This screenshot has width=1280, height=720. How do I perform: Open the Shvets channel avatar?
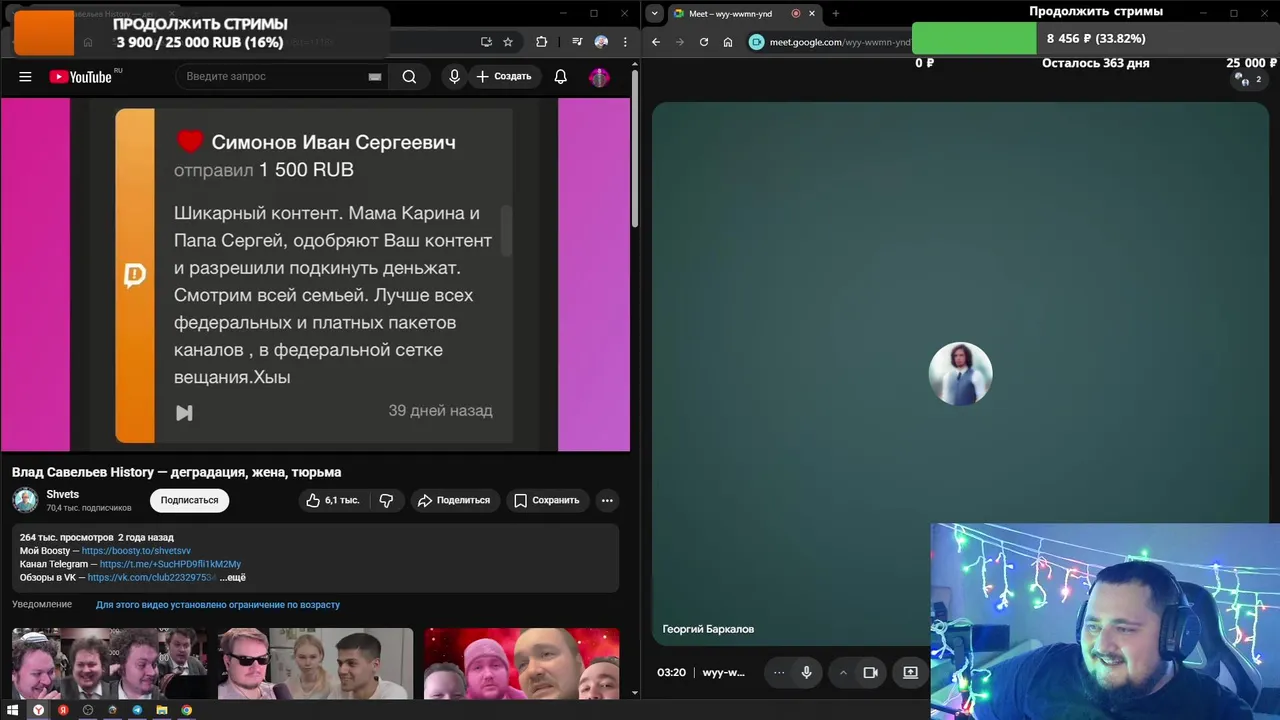pos(25,500)
